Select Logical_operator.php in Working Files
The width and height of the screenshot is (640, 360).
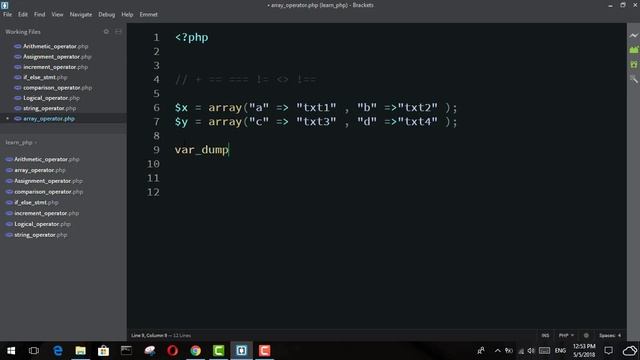pyautogui.click(x=51, y=98)
